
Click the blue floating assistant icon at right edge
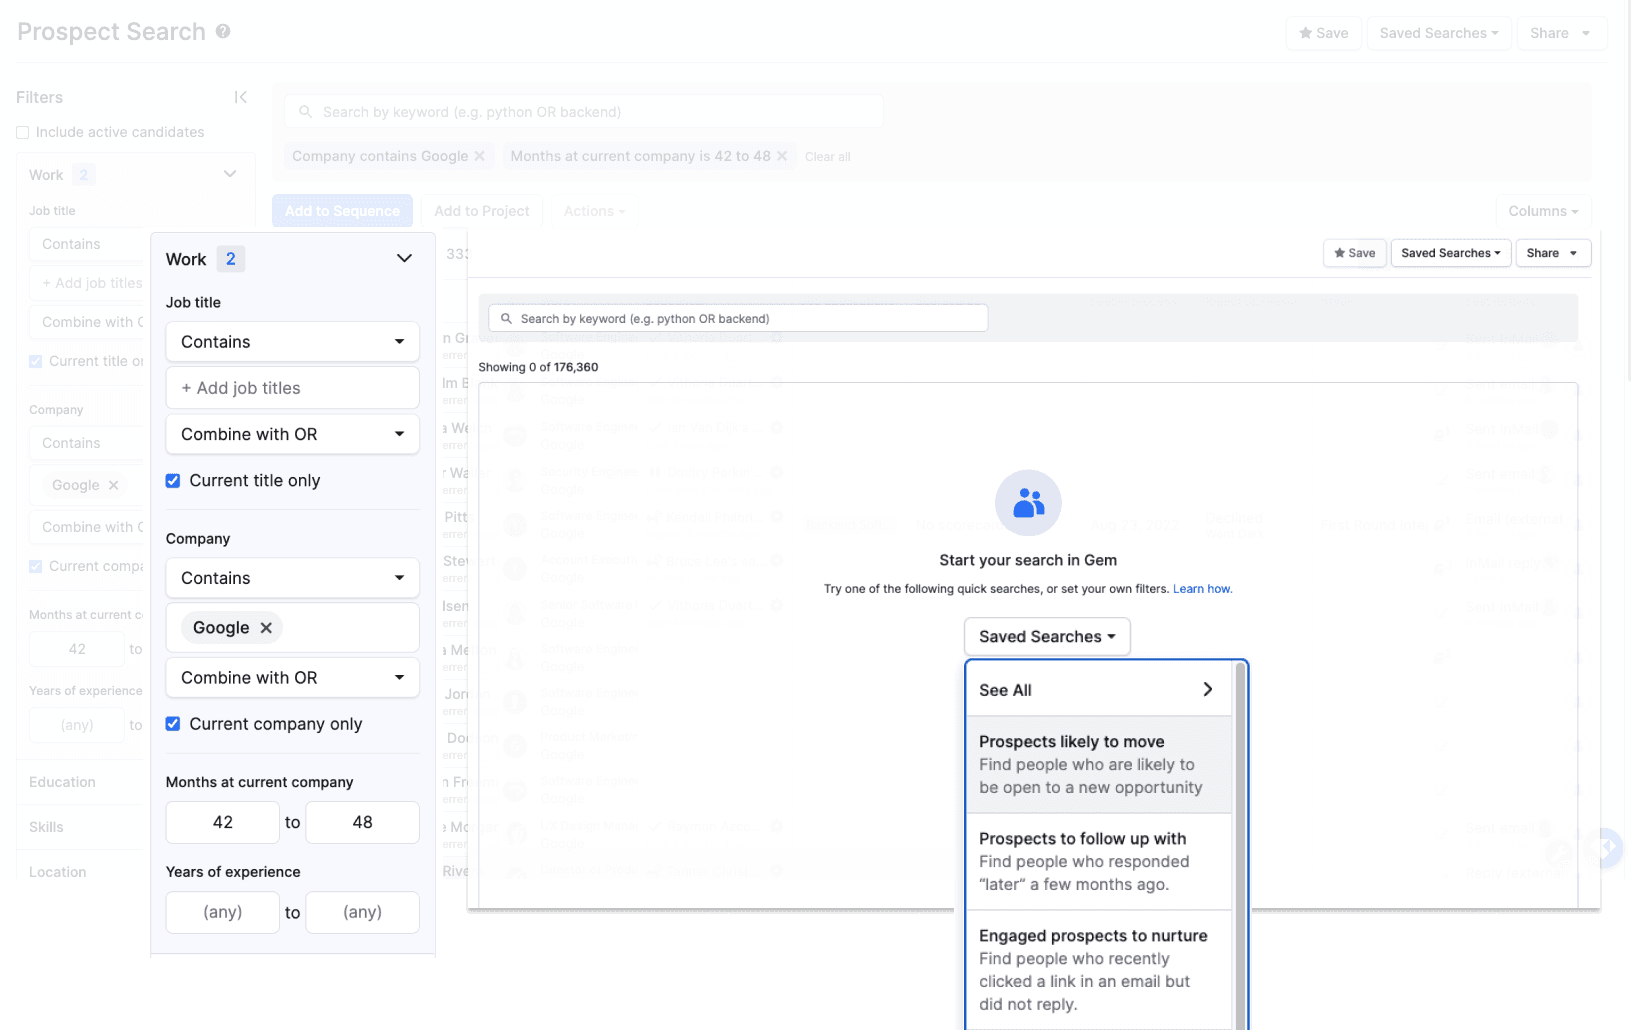[1607, 847]
